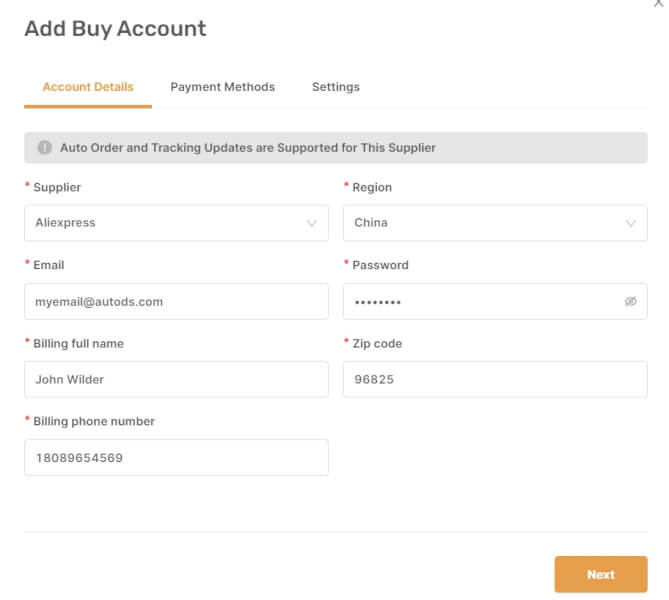Switch to the Payment Methods tab
This screenshot has height=600, width=669.
pos(222,87)
